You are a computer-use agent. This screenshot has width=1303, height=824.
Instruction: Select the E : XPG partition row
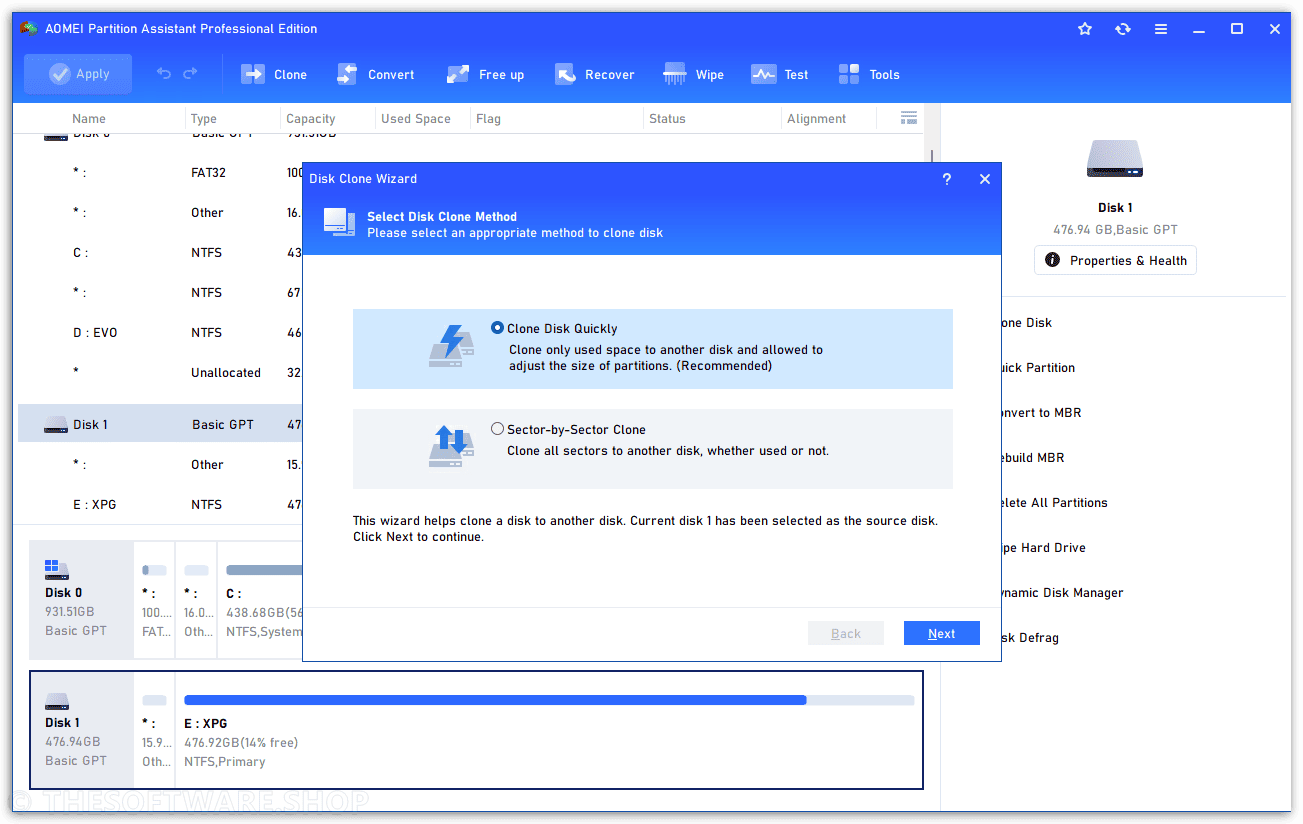160,504
